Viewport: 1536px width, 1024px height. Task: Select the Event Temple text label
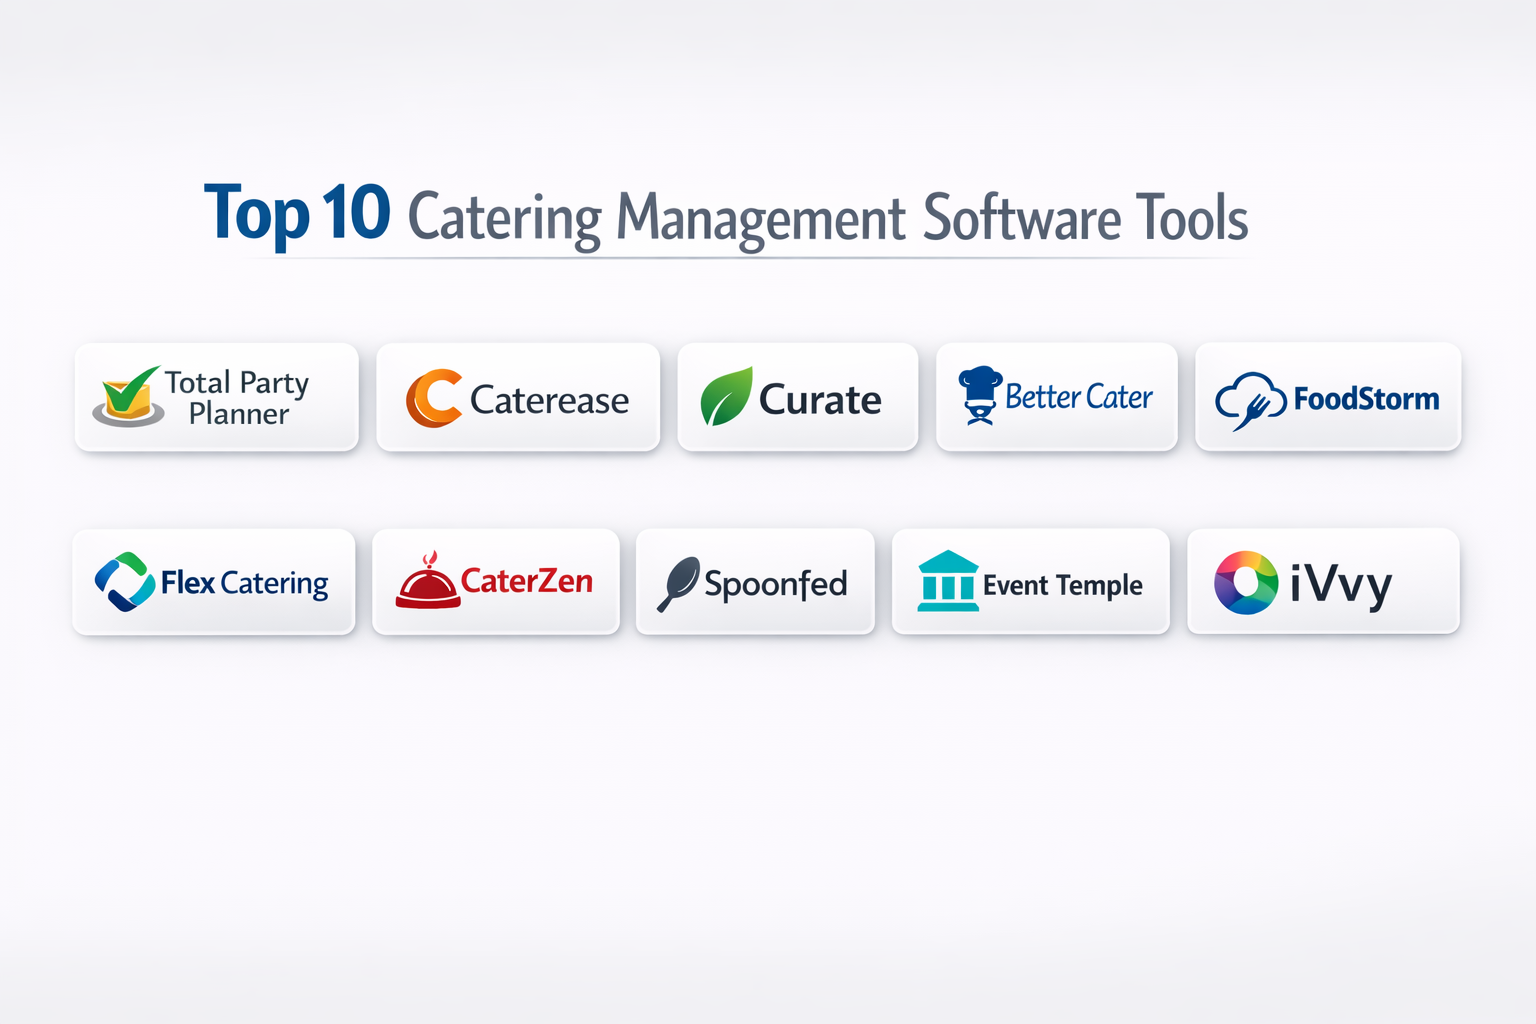pos(1062,585)
